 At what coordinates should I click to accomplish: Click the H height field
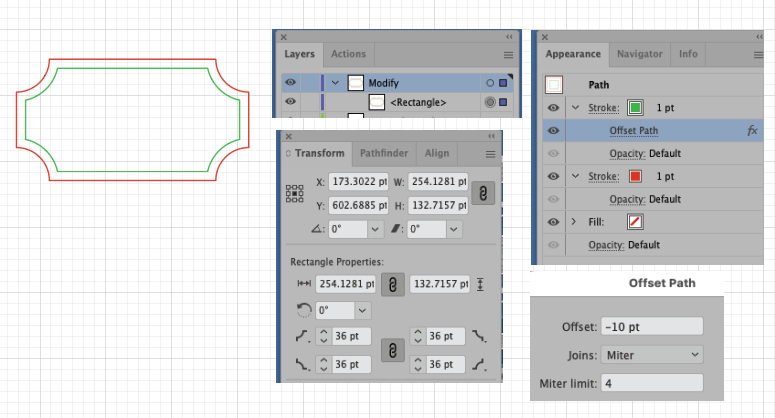coord(438,205)
